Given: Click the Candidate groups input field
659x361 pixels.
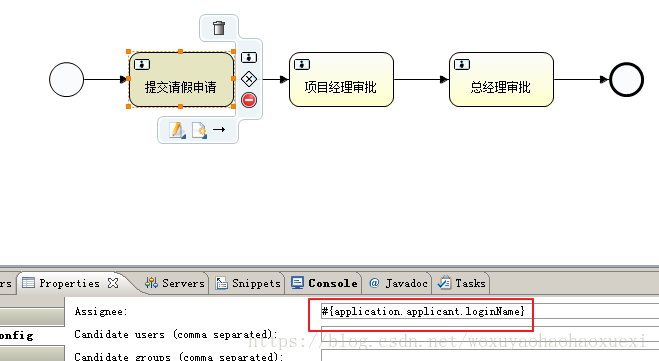Looking at the screenshot, I should (490, 356).
